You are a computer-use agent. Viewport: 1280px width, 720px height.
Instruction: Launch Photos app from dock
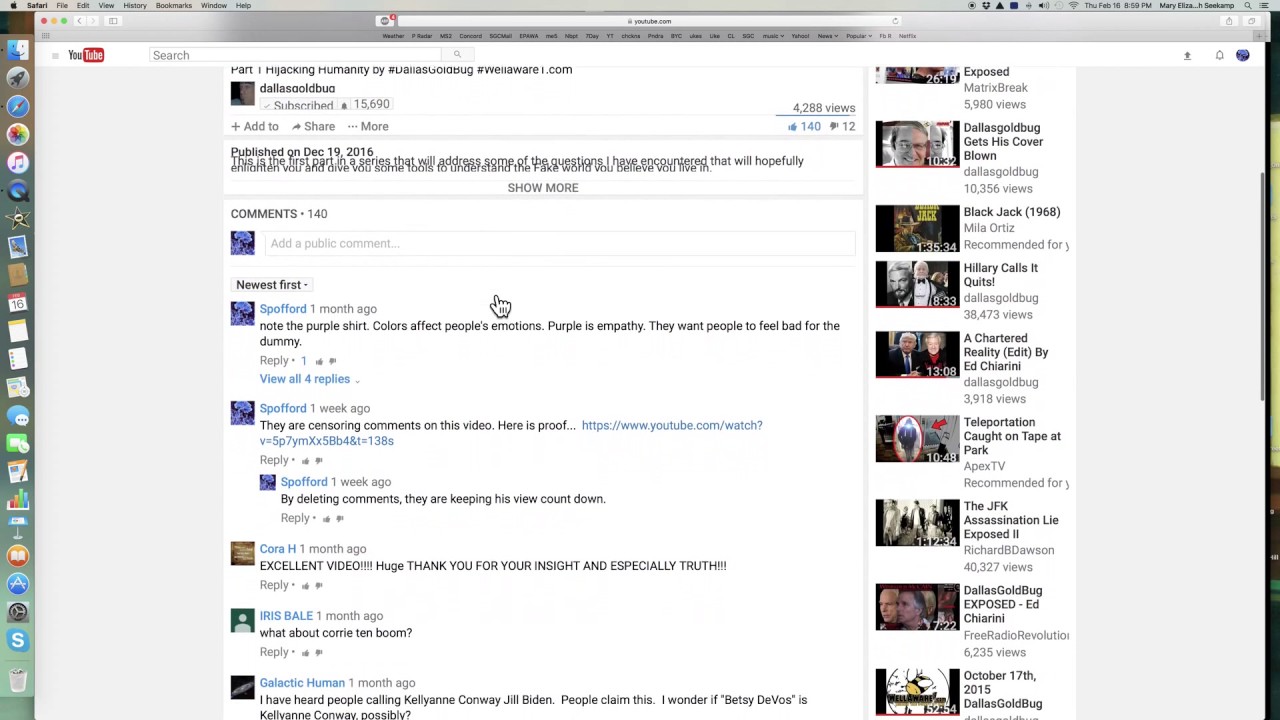tap(17, 134)
